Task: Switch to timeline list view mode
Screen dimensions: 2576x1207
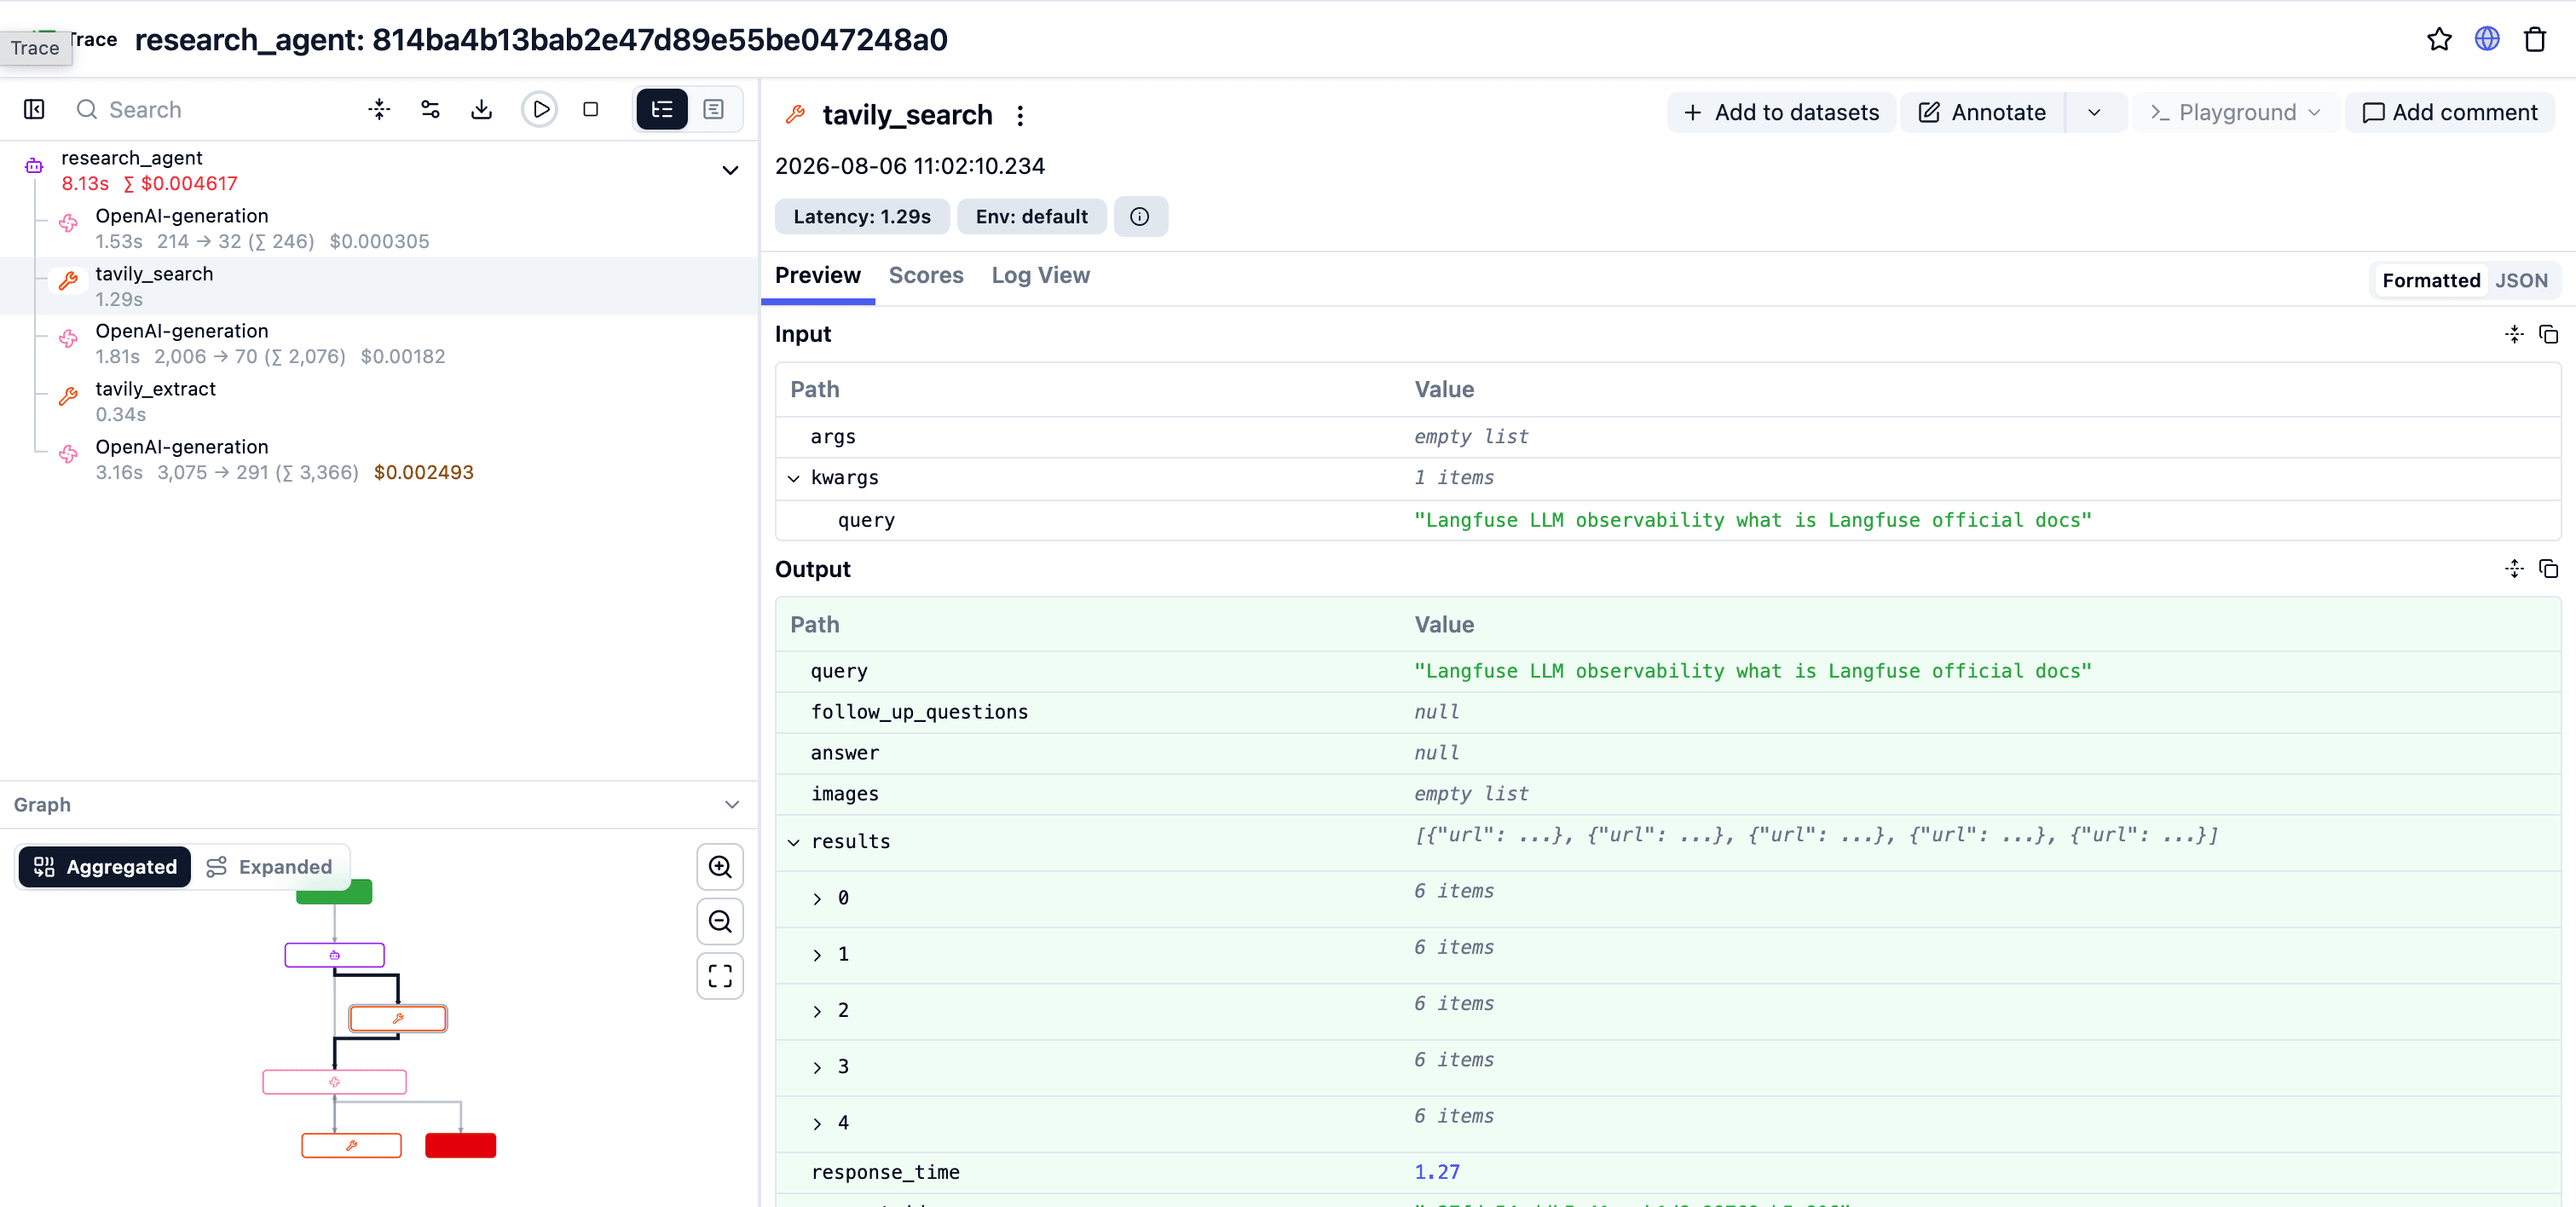Action: (x=714, y=109)
